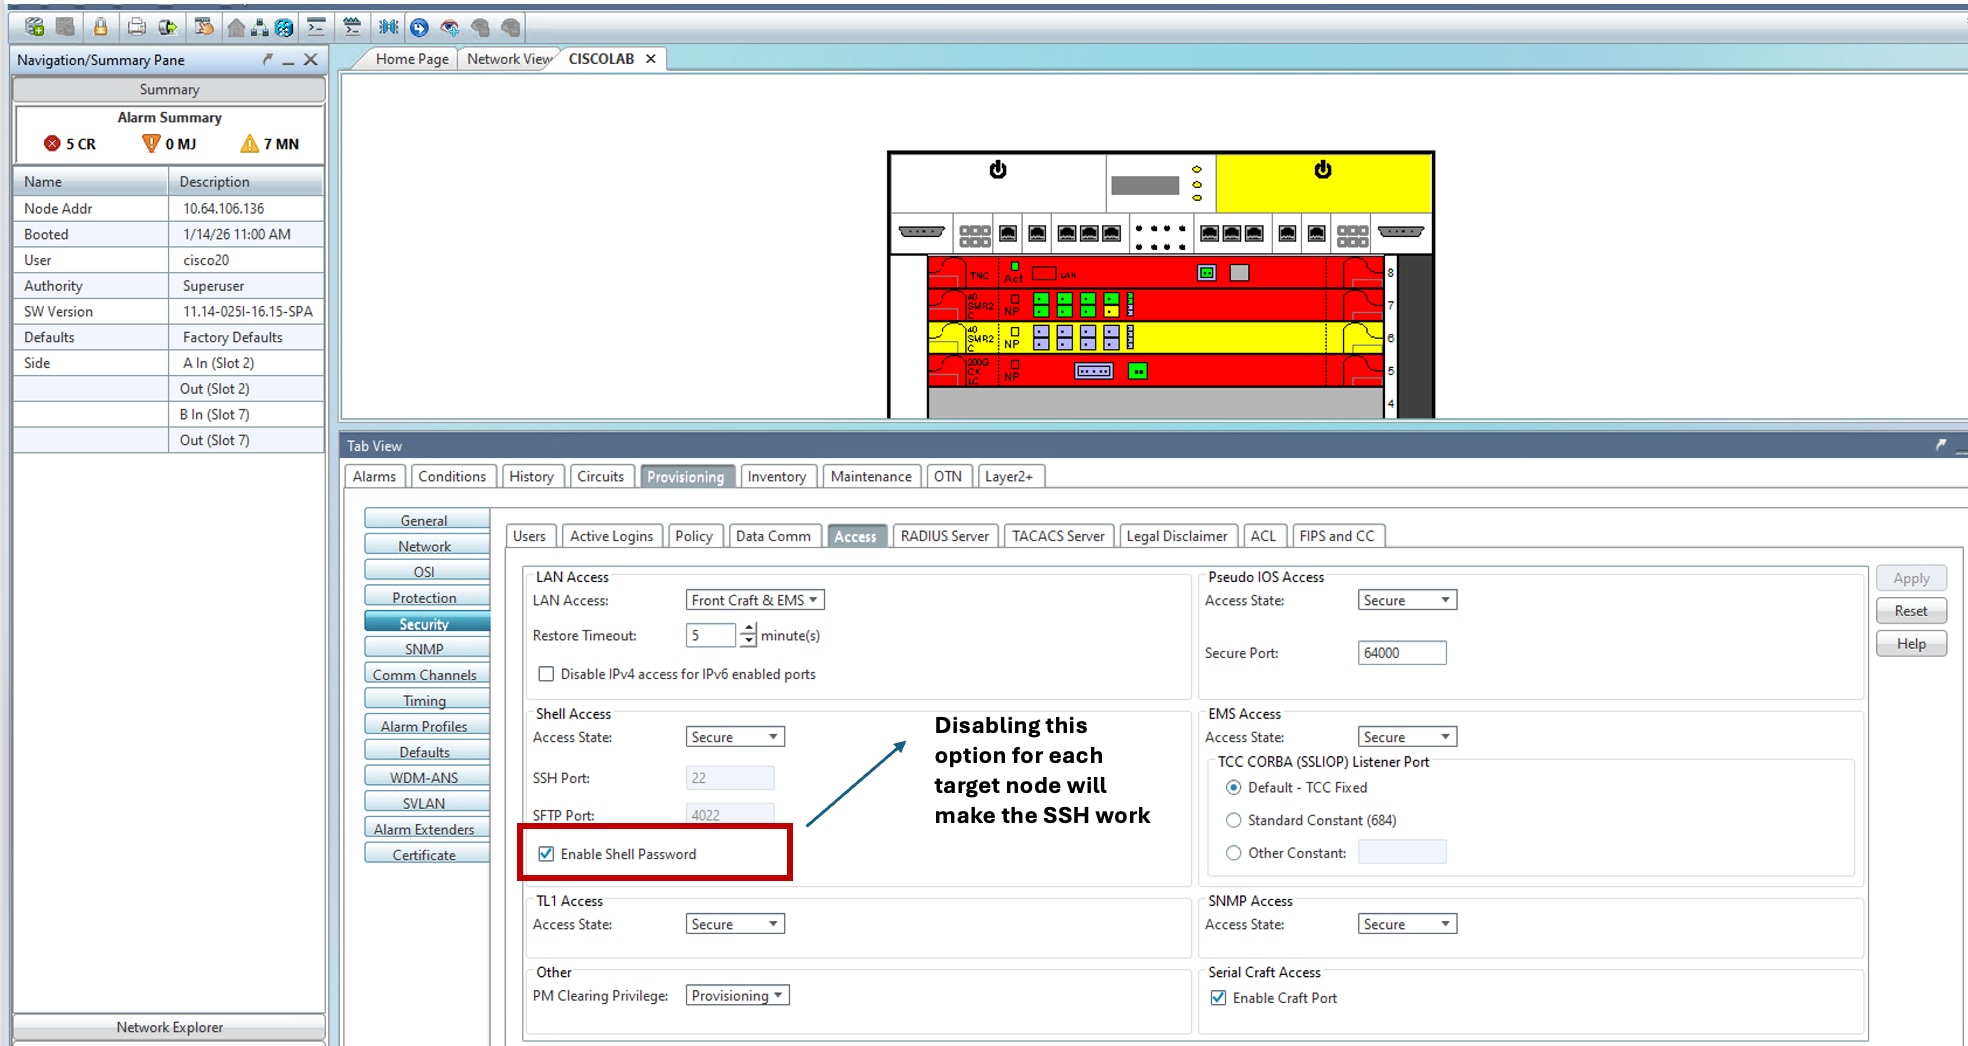Detach the Navigation/Summary Pane with arrow icon

pyautogui.click(x=267, y=60)
